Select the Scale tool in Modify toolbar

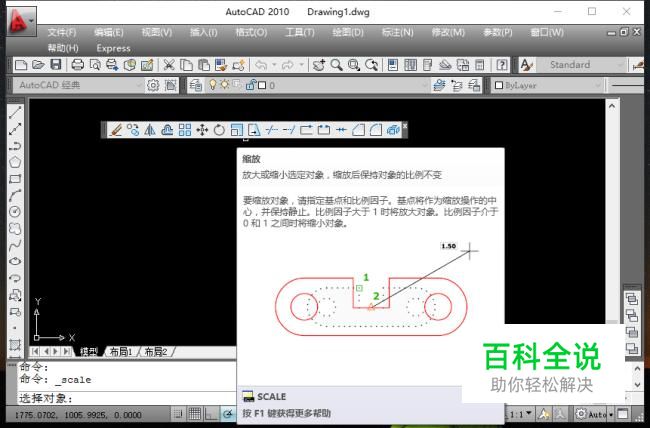[x=236, y=130]
